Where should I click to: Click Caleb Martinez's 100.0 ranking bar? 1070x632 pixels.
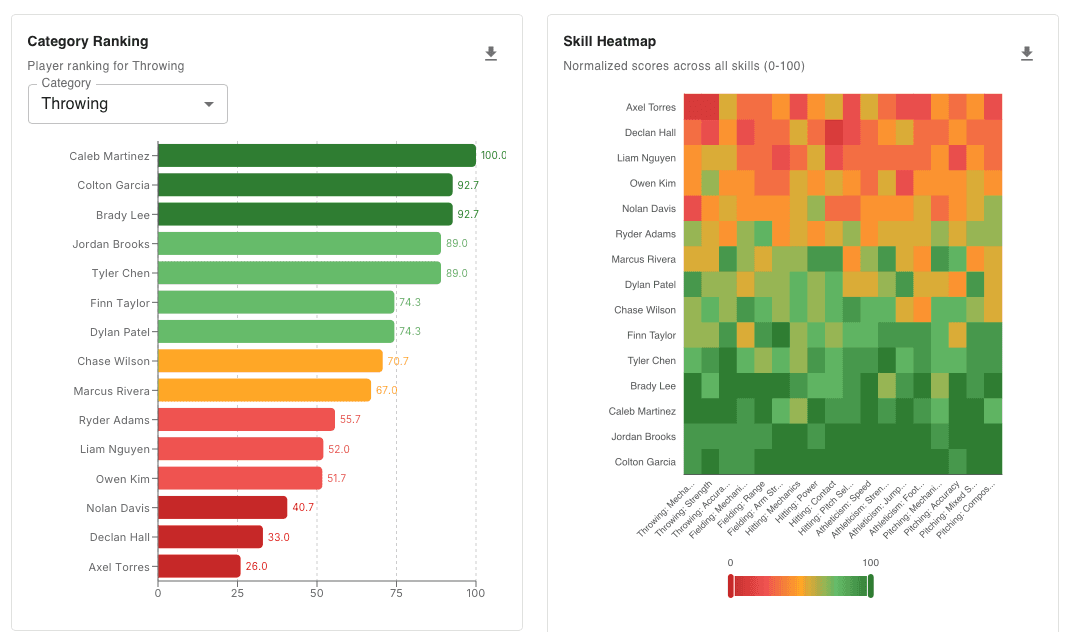pyautogui.click(x=317, y=155)
